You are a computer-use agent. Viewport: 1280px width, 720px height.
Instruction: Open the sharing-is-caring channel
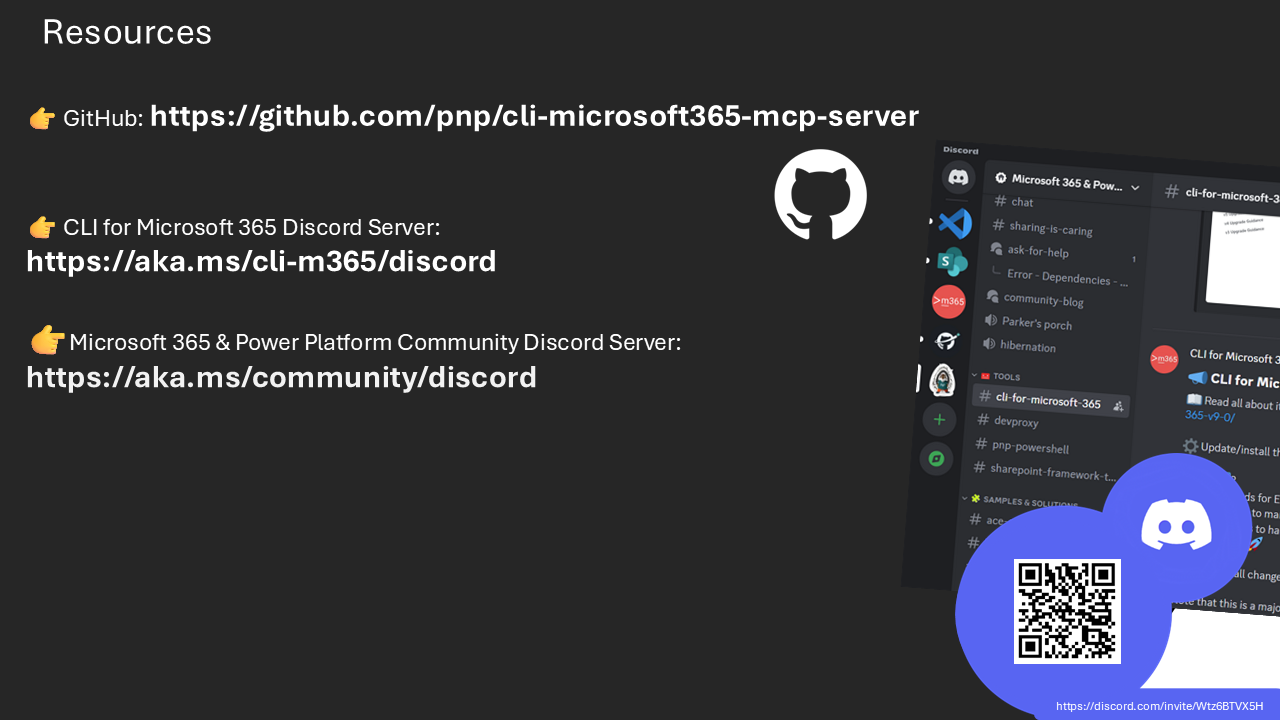click(x=1049, y=229)
